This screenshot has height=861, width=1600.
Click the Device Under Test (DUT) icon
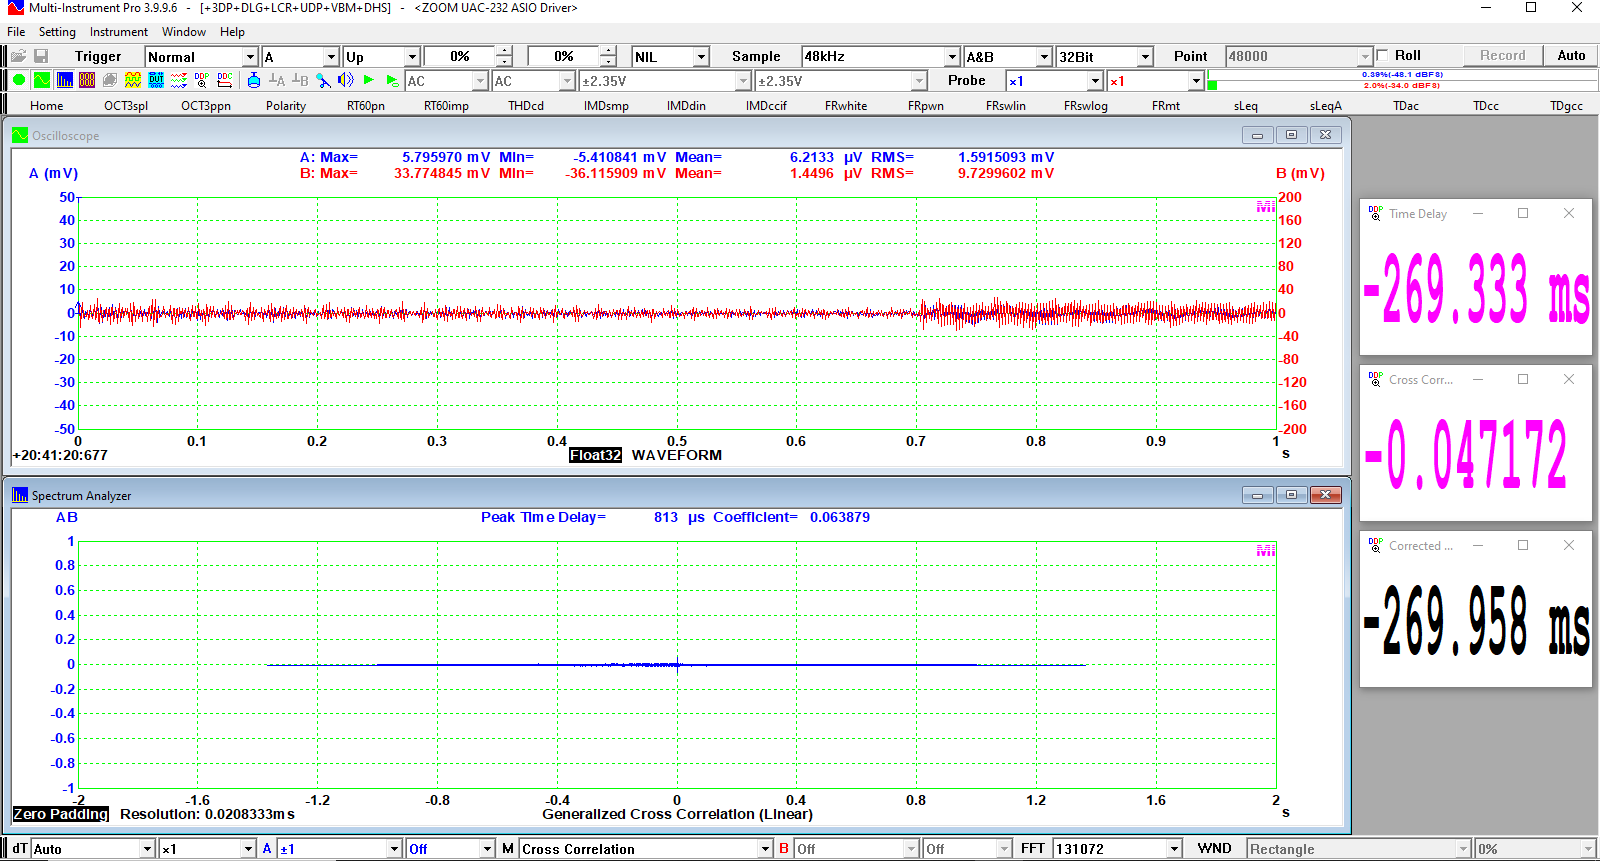[156, 80]
